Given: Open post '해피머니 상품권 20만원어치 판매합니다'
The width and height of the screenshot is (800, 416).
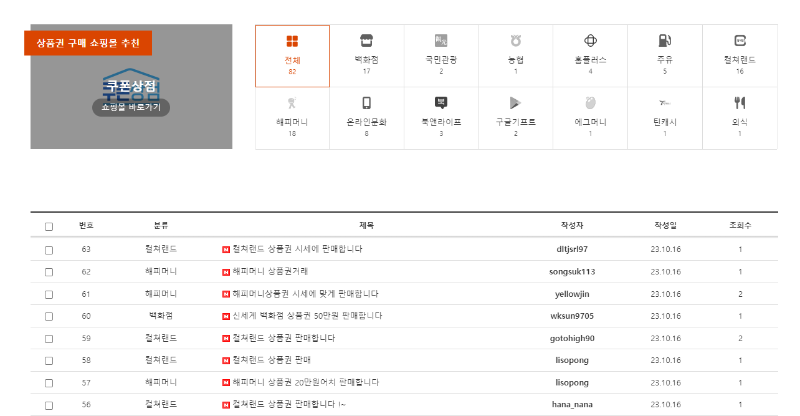Looking at the screenshot, I should tap(306, 382).
